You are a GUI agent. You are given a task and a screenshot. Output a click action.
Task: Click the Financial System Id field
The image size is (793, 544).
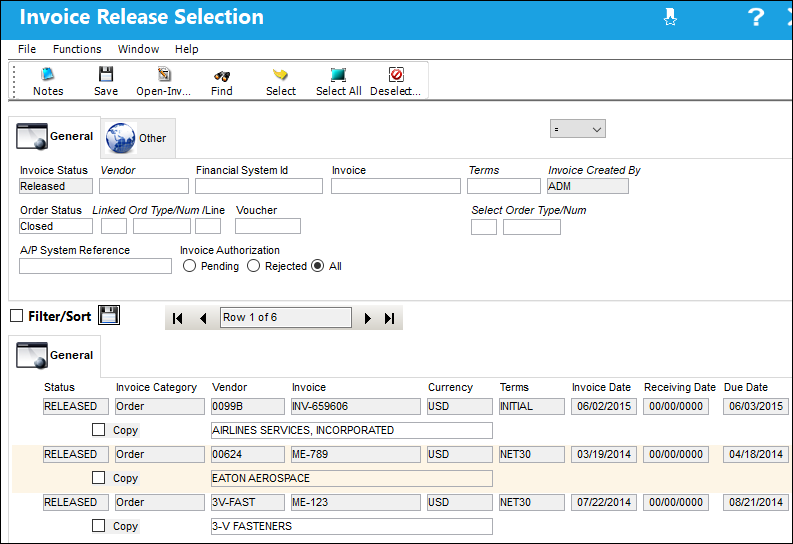click(259, 186)
